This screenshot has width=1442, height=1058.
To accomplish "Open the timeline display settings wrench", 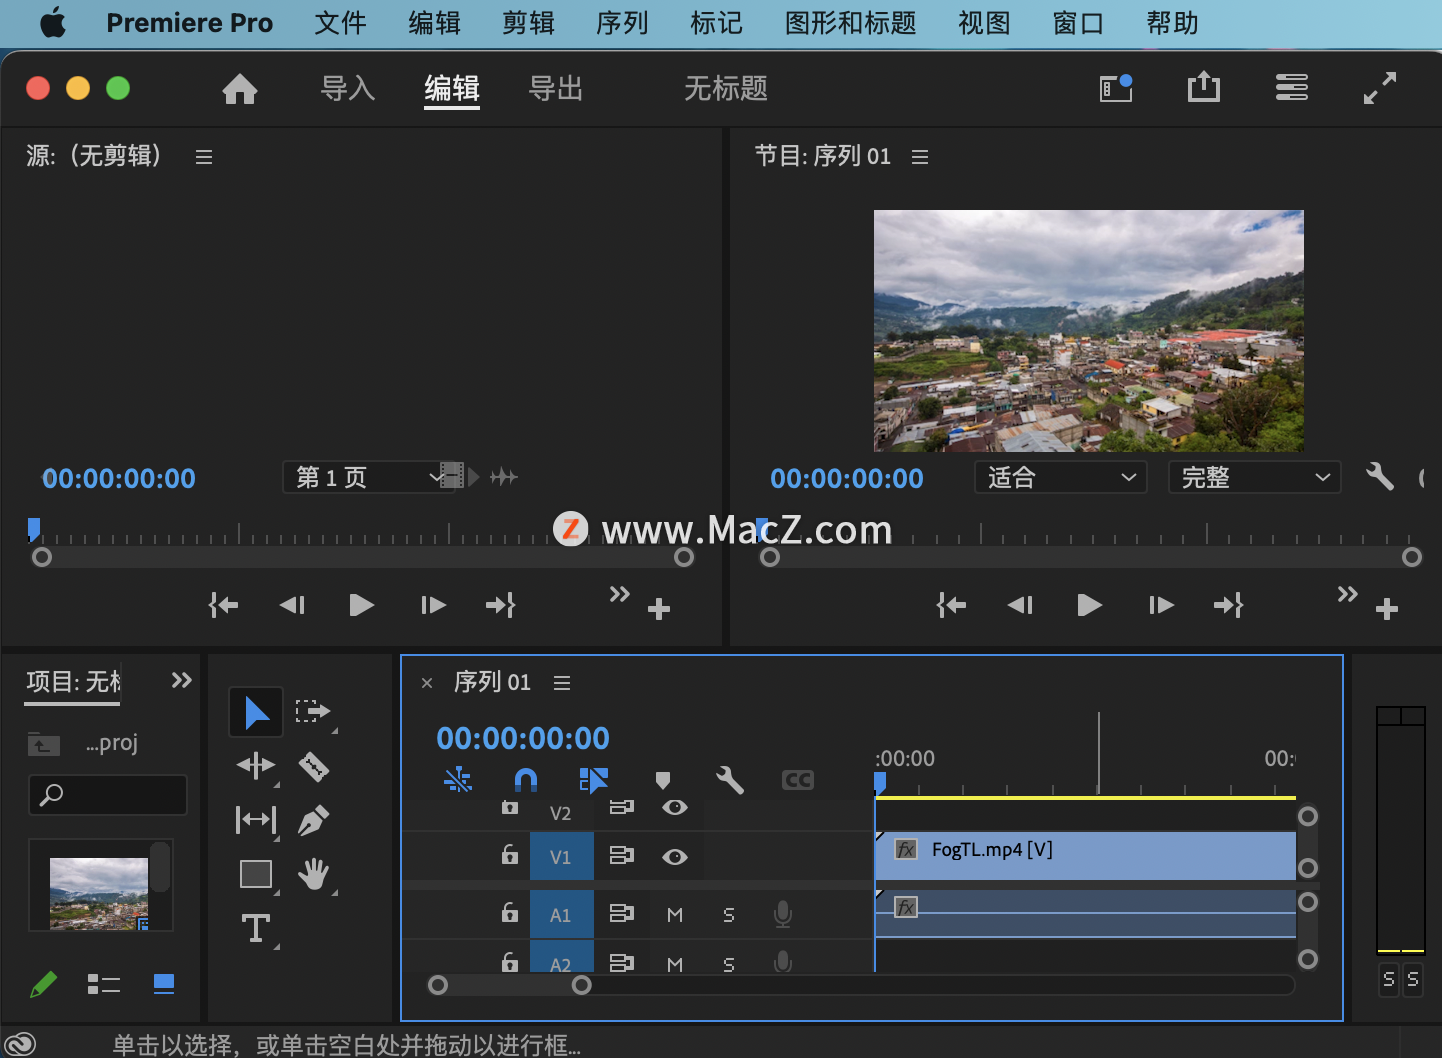I will [729, 780].
